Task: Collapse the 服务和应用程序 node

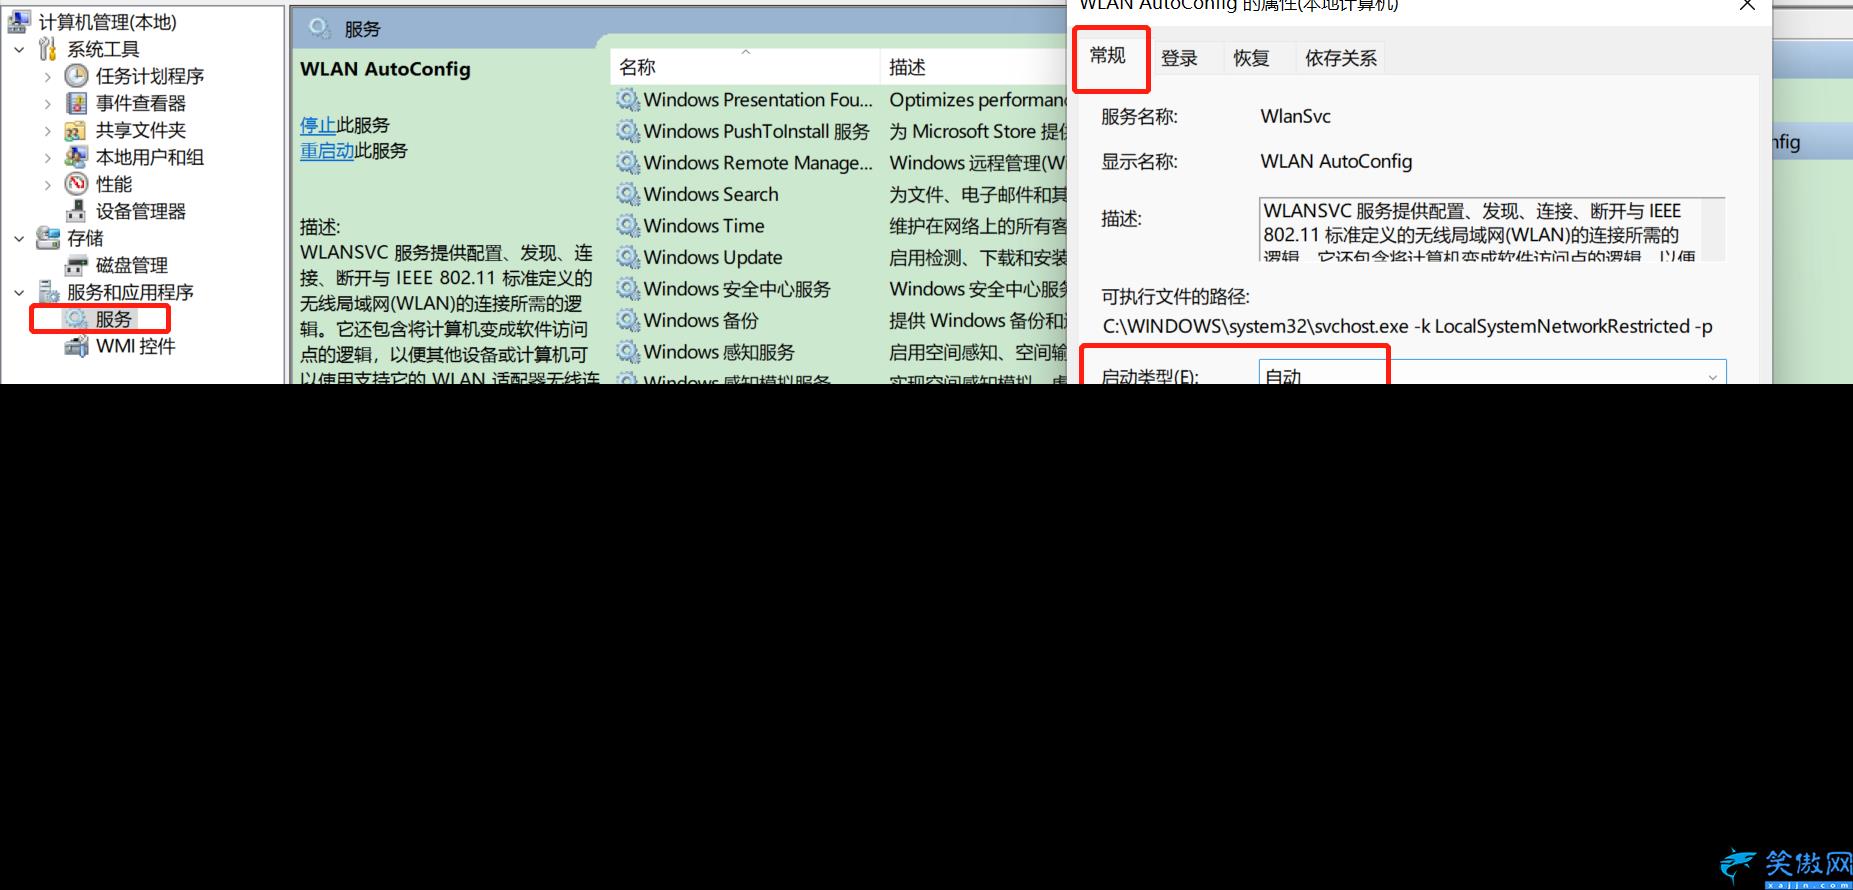Action: point(19,292)
